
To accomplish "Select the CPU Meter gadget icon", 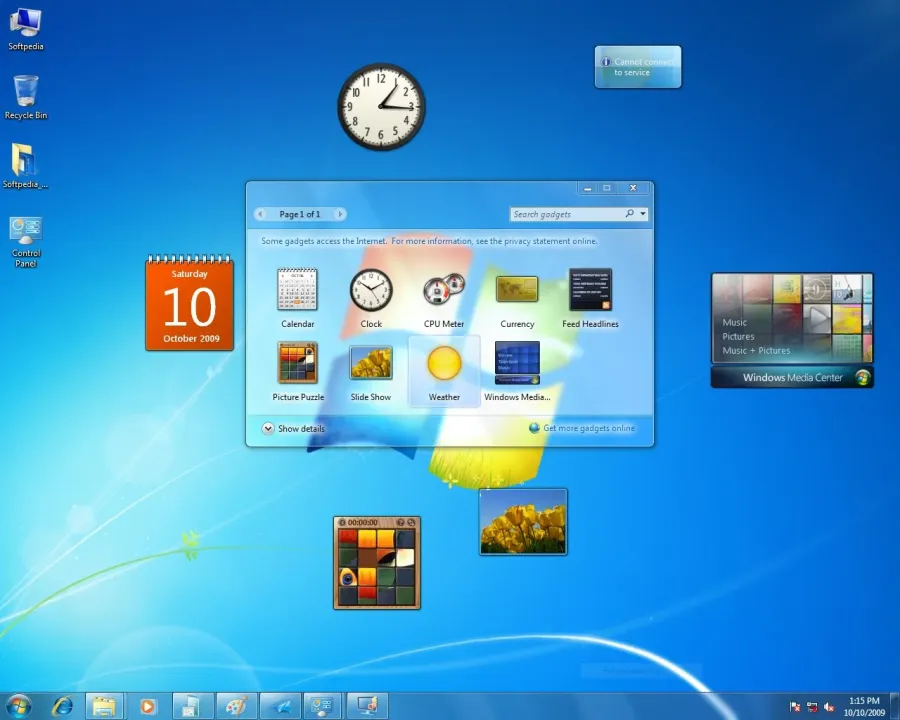I will (444, 290).
